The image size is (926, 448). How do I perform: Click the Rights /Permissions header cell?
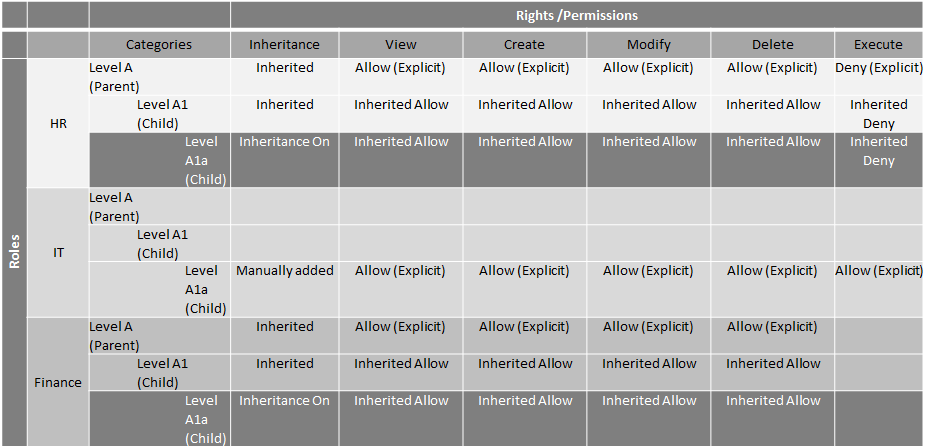[x=576, y=15]
